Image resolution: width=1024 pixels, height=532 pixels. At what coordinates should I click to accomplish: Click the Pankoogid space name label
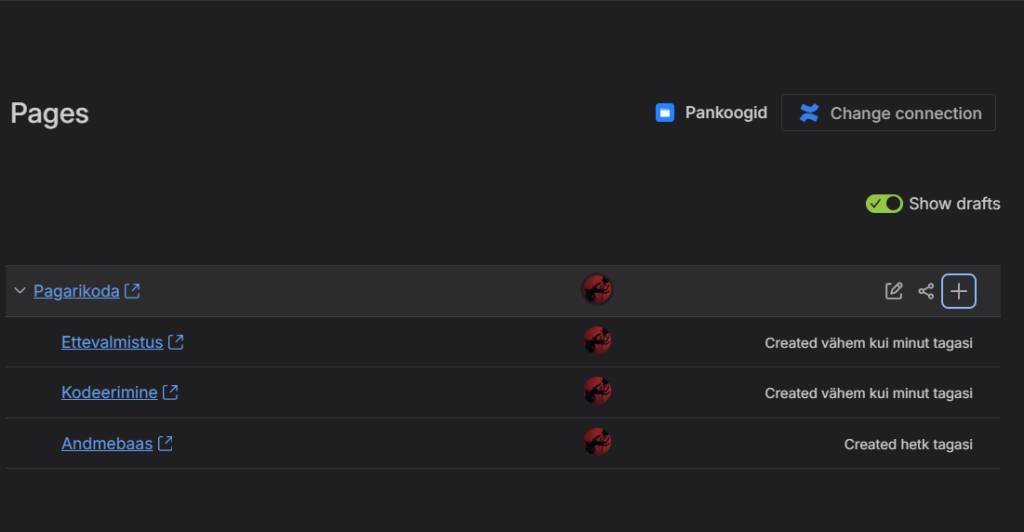pos(726,113)
